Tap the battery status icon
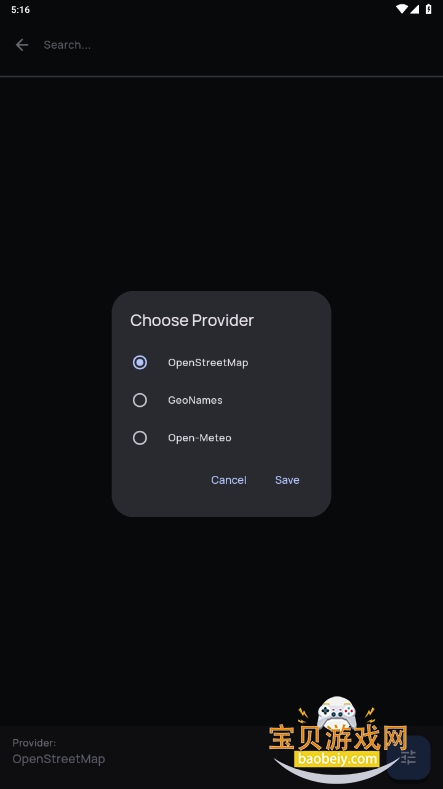The height and width of the screenshot is (789, 443). (428, 9)
